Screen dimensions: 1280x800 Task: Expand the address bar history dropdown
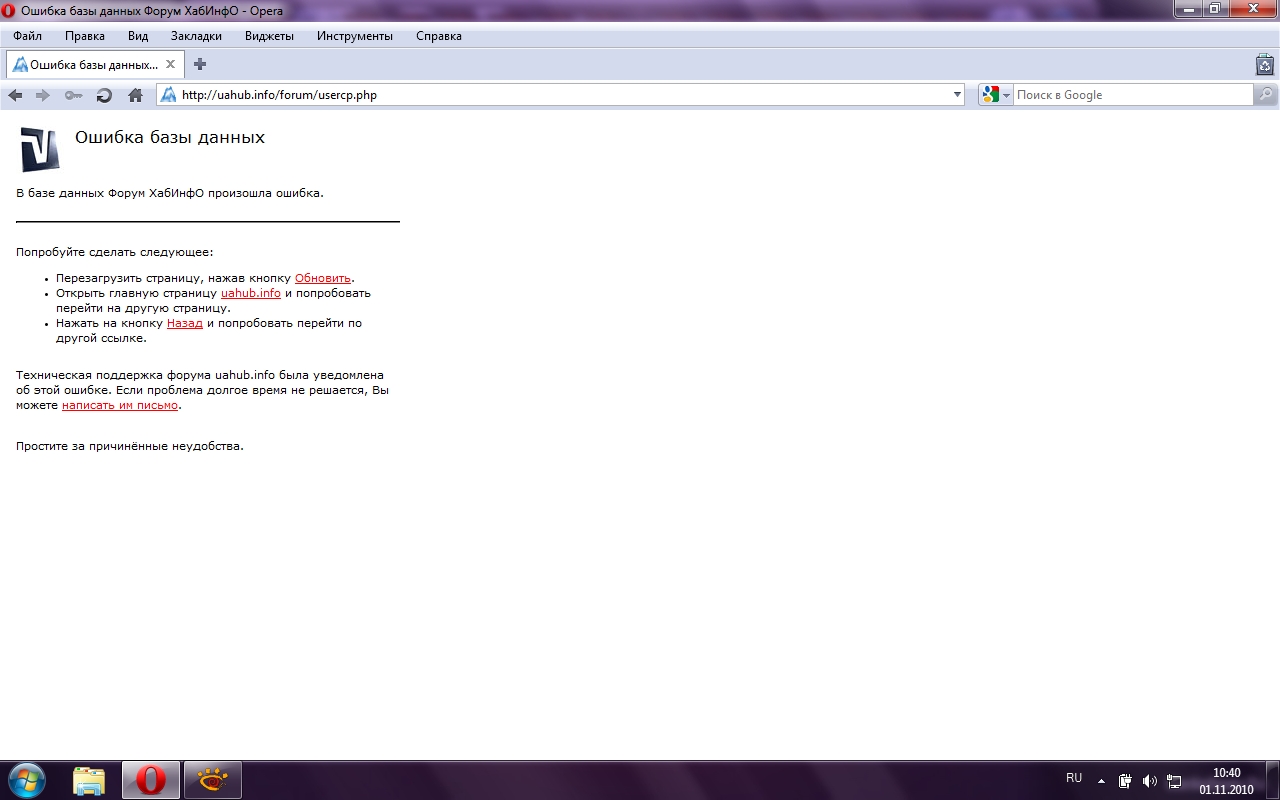point(957,95)
